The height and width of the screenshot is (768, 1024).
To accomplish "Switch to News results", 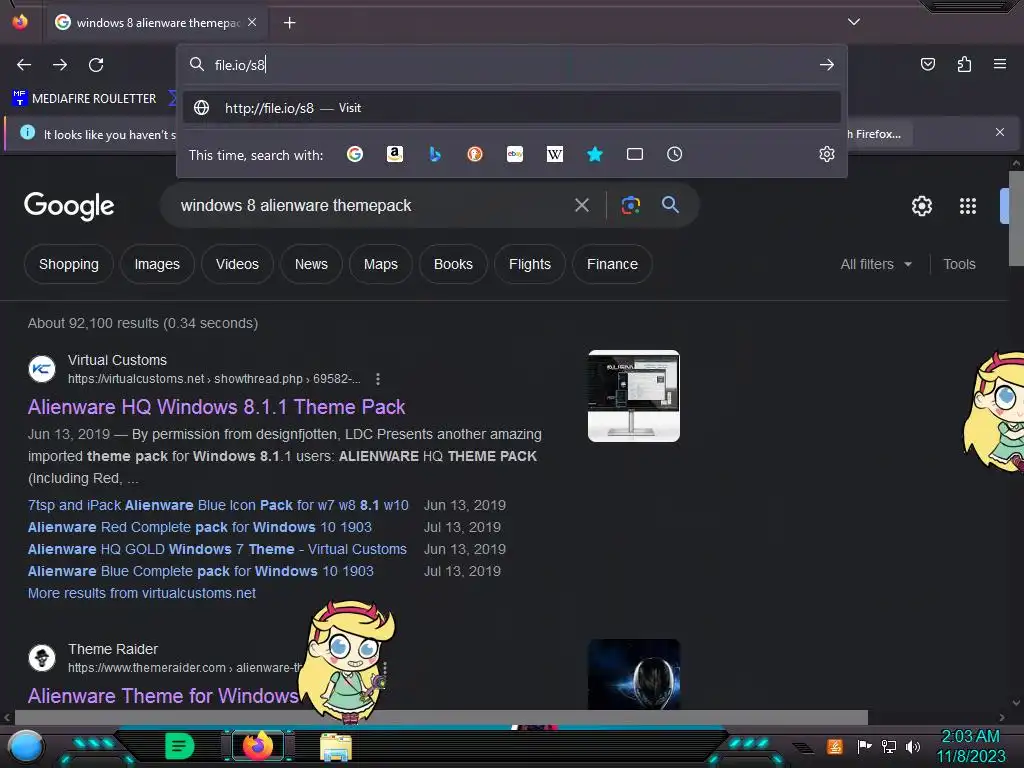I will tap(311, 264).
